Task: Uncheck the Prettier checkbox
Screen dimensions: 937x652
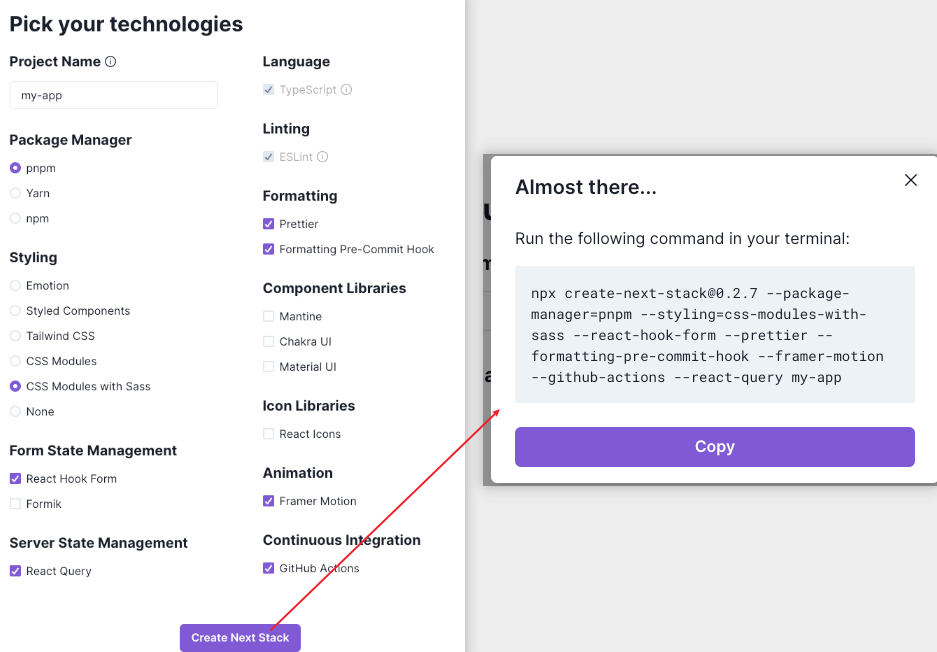Action: pyautogui.click(x=268, y=224)
